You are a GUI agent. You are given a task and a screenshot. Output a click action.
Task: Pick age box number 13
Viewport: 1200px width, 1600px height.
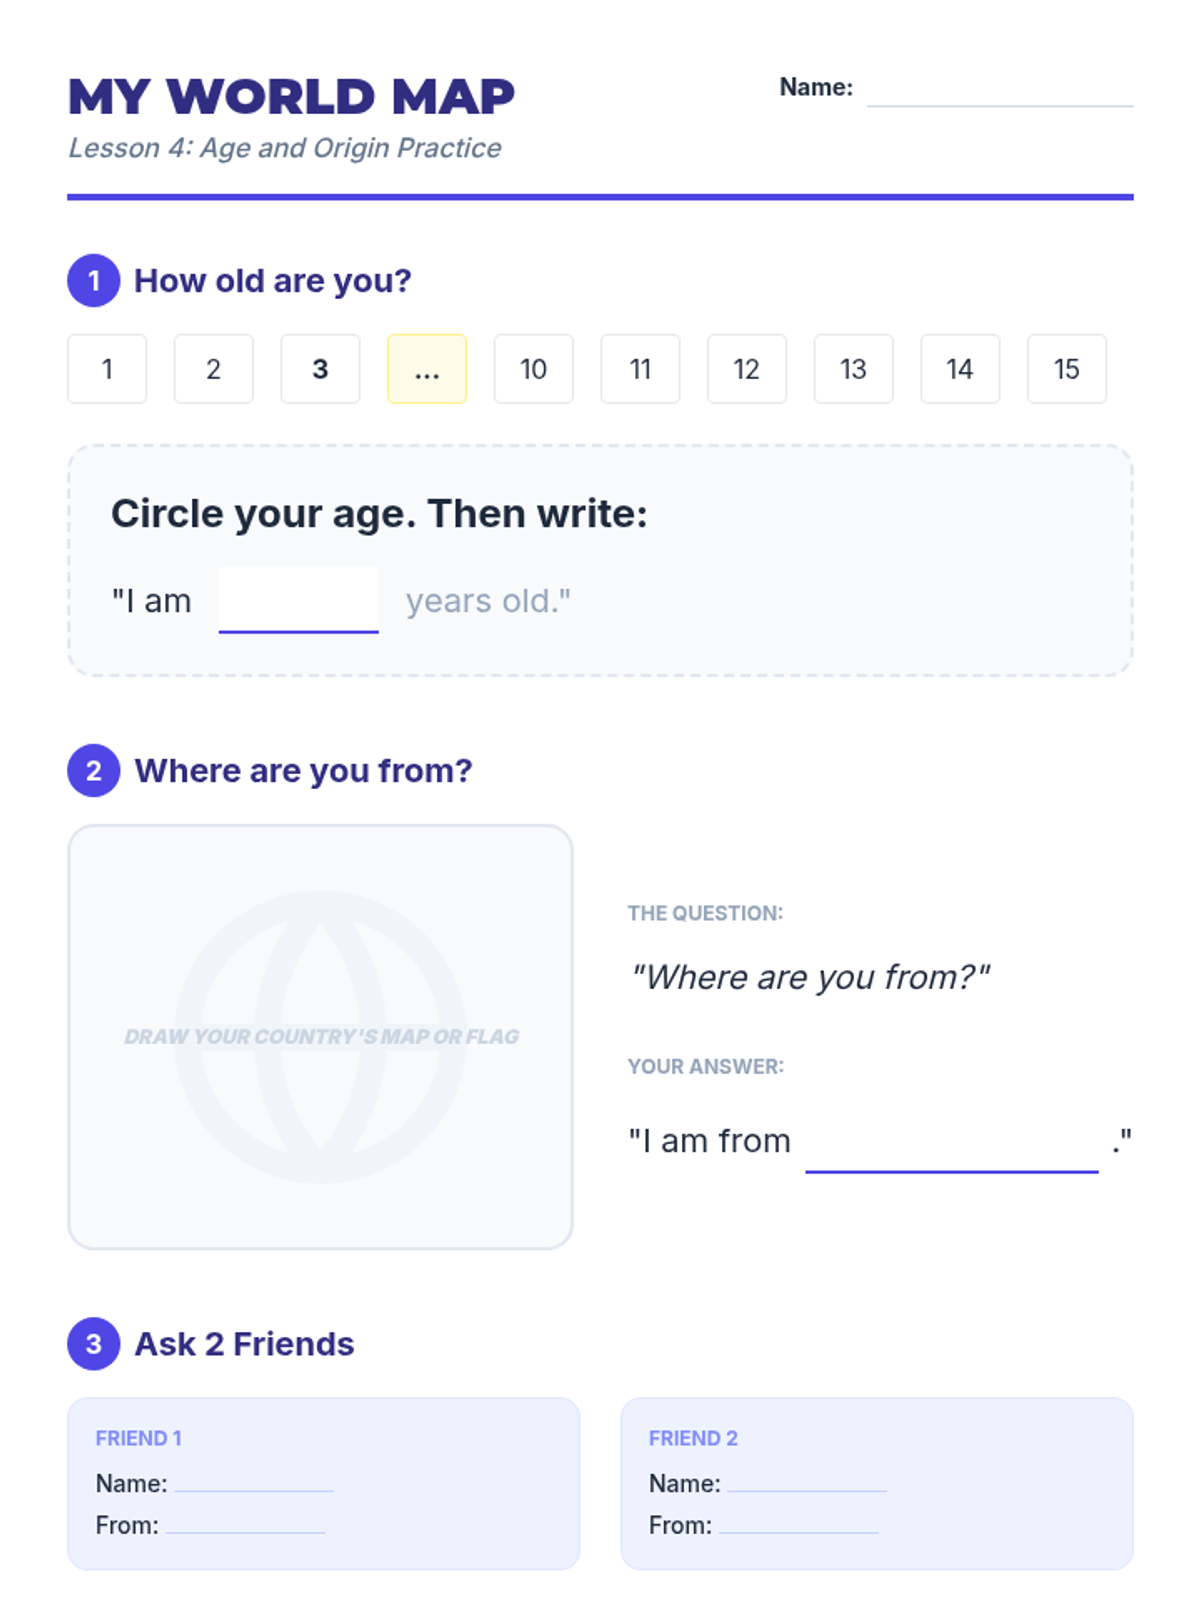pos(854,369)
